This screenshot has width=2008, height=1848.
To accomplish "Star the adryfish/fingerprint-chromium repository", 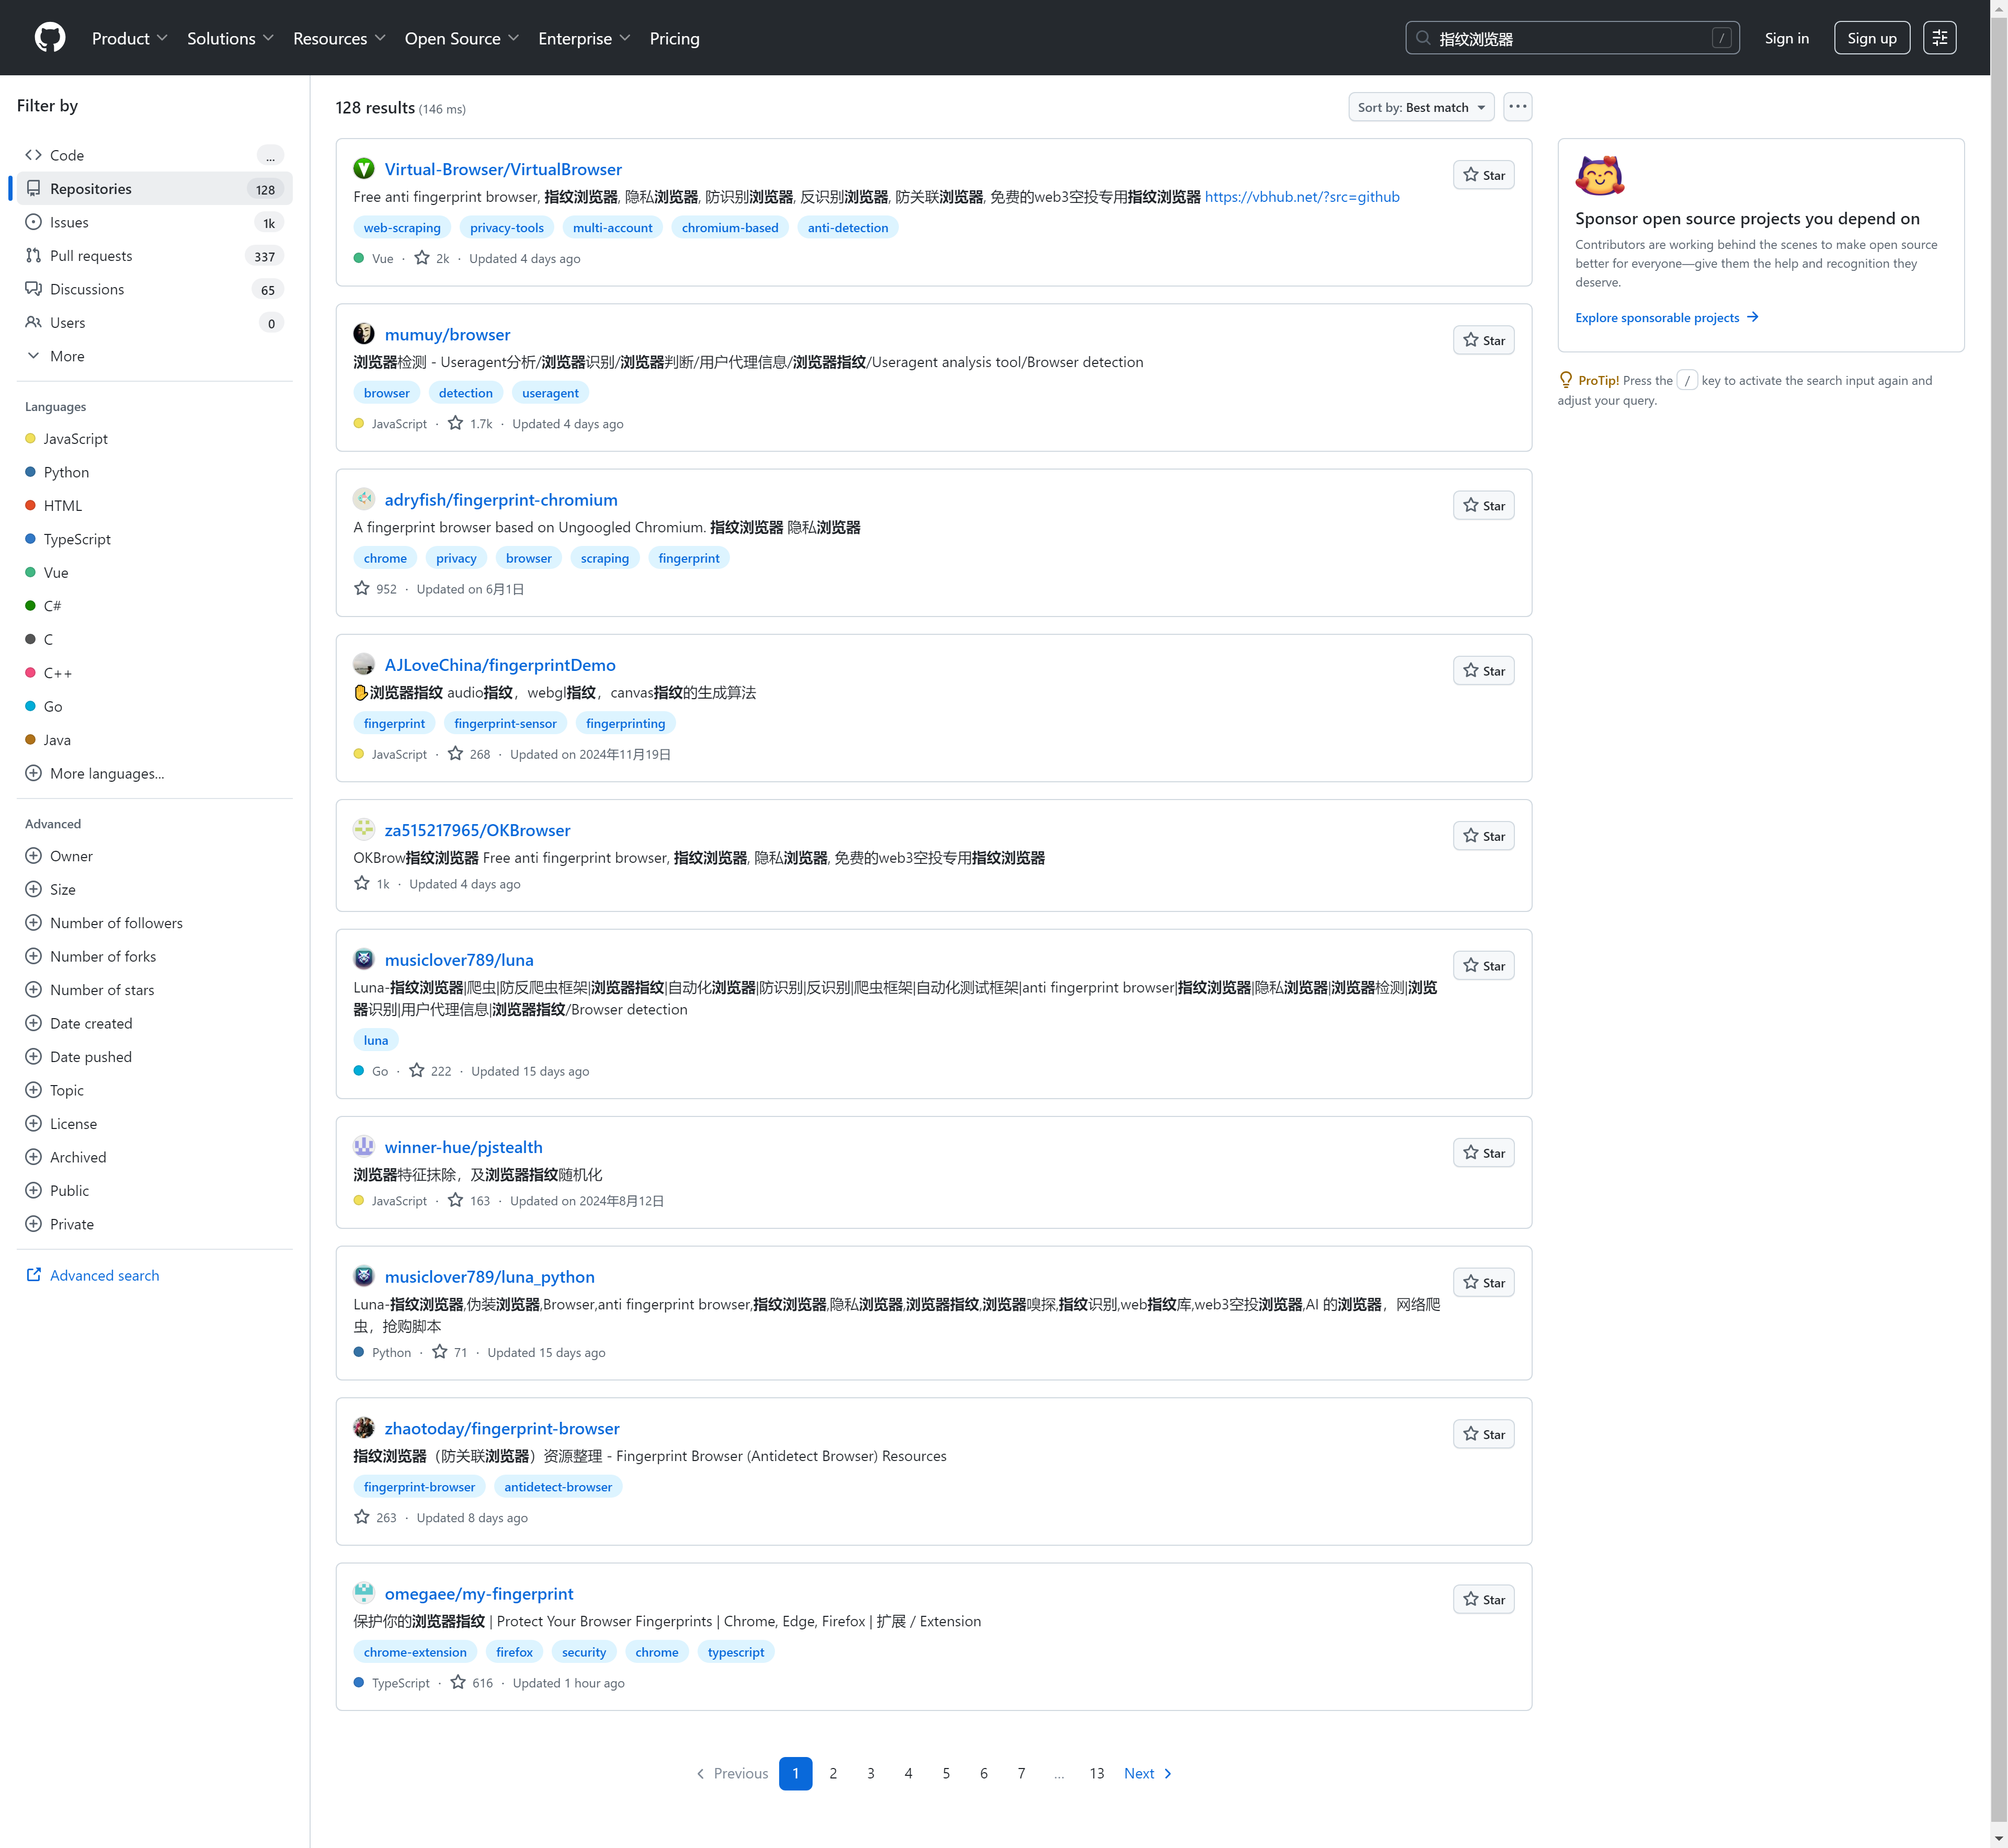I will (x=1483, y=506).
